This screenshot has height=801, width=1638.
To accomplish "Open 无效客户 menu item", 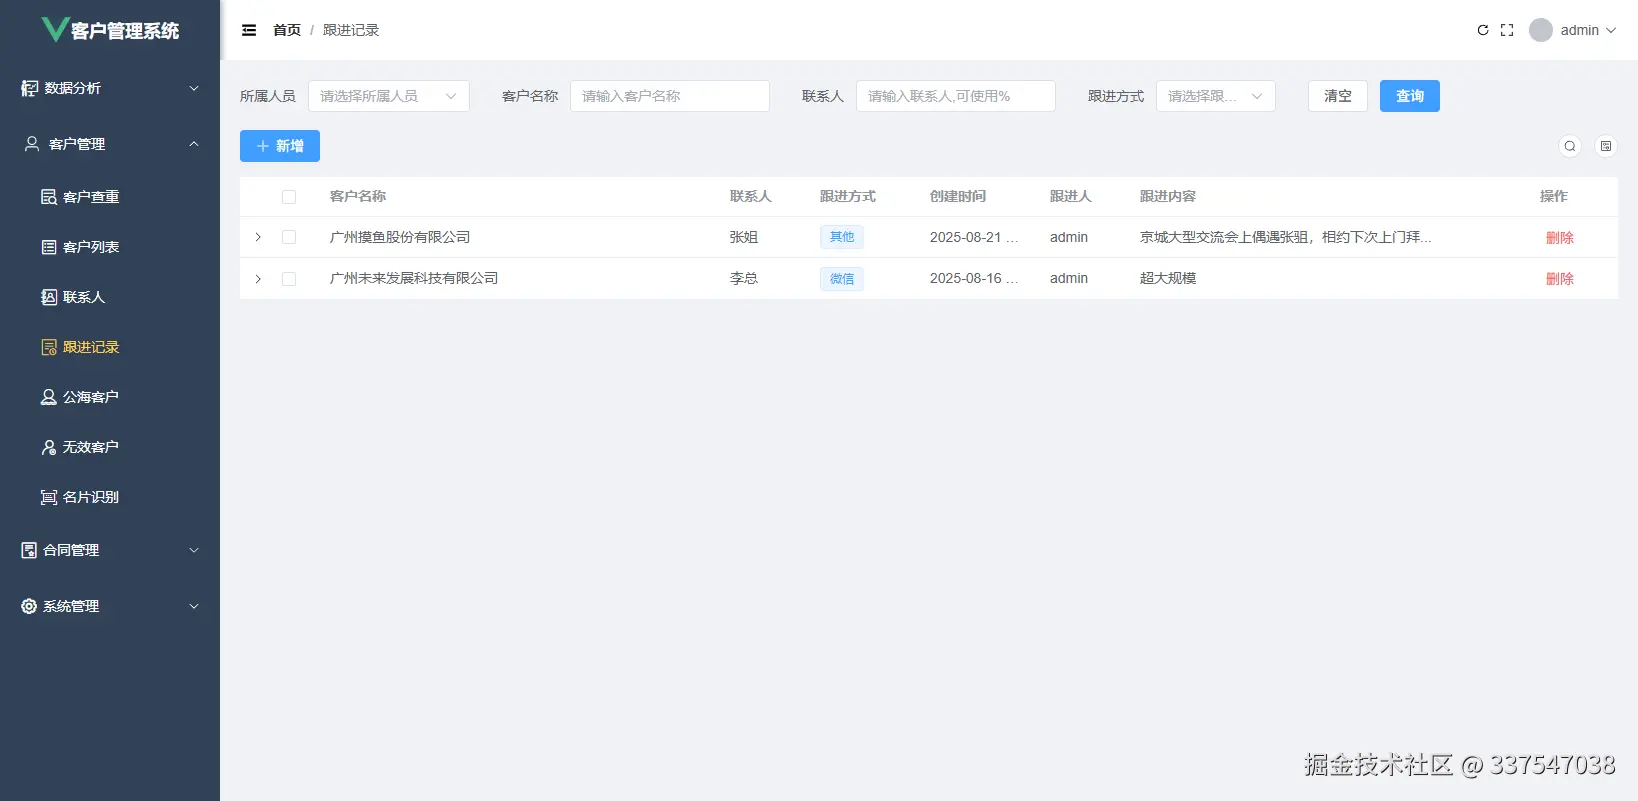I will coord(110,447).
